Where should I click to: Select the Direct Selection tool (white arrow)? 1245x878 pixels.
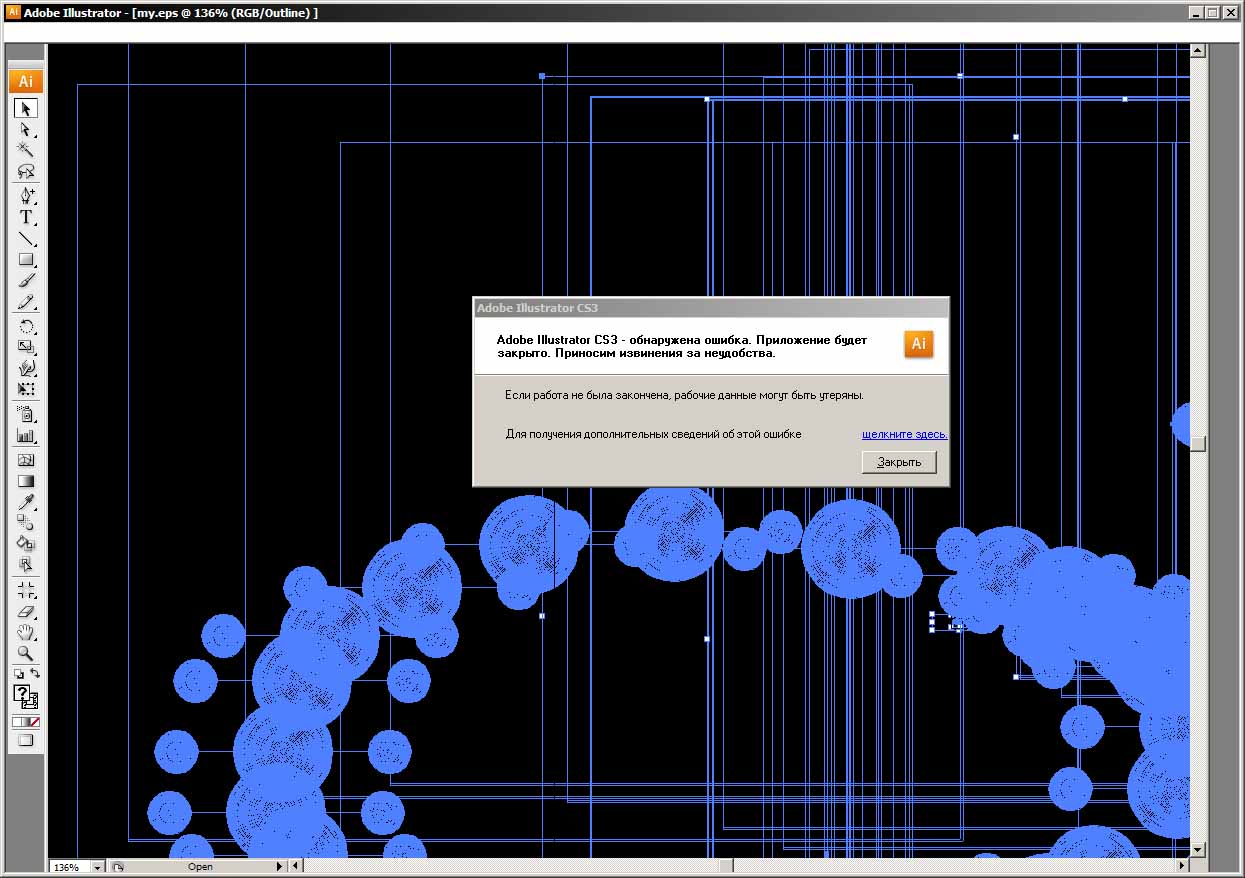(26, 129)
